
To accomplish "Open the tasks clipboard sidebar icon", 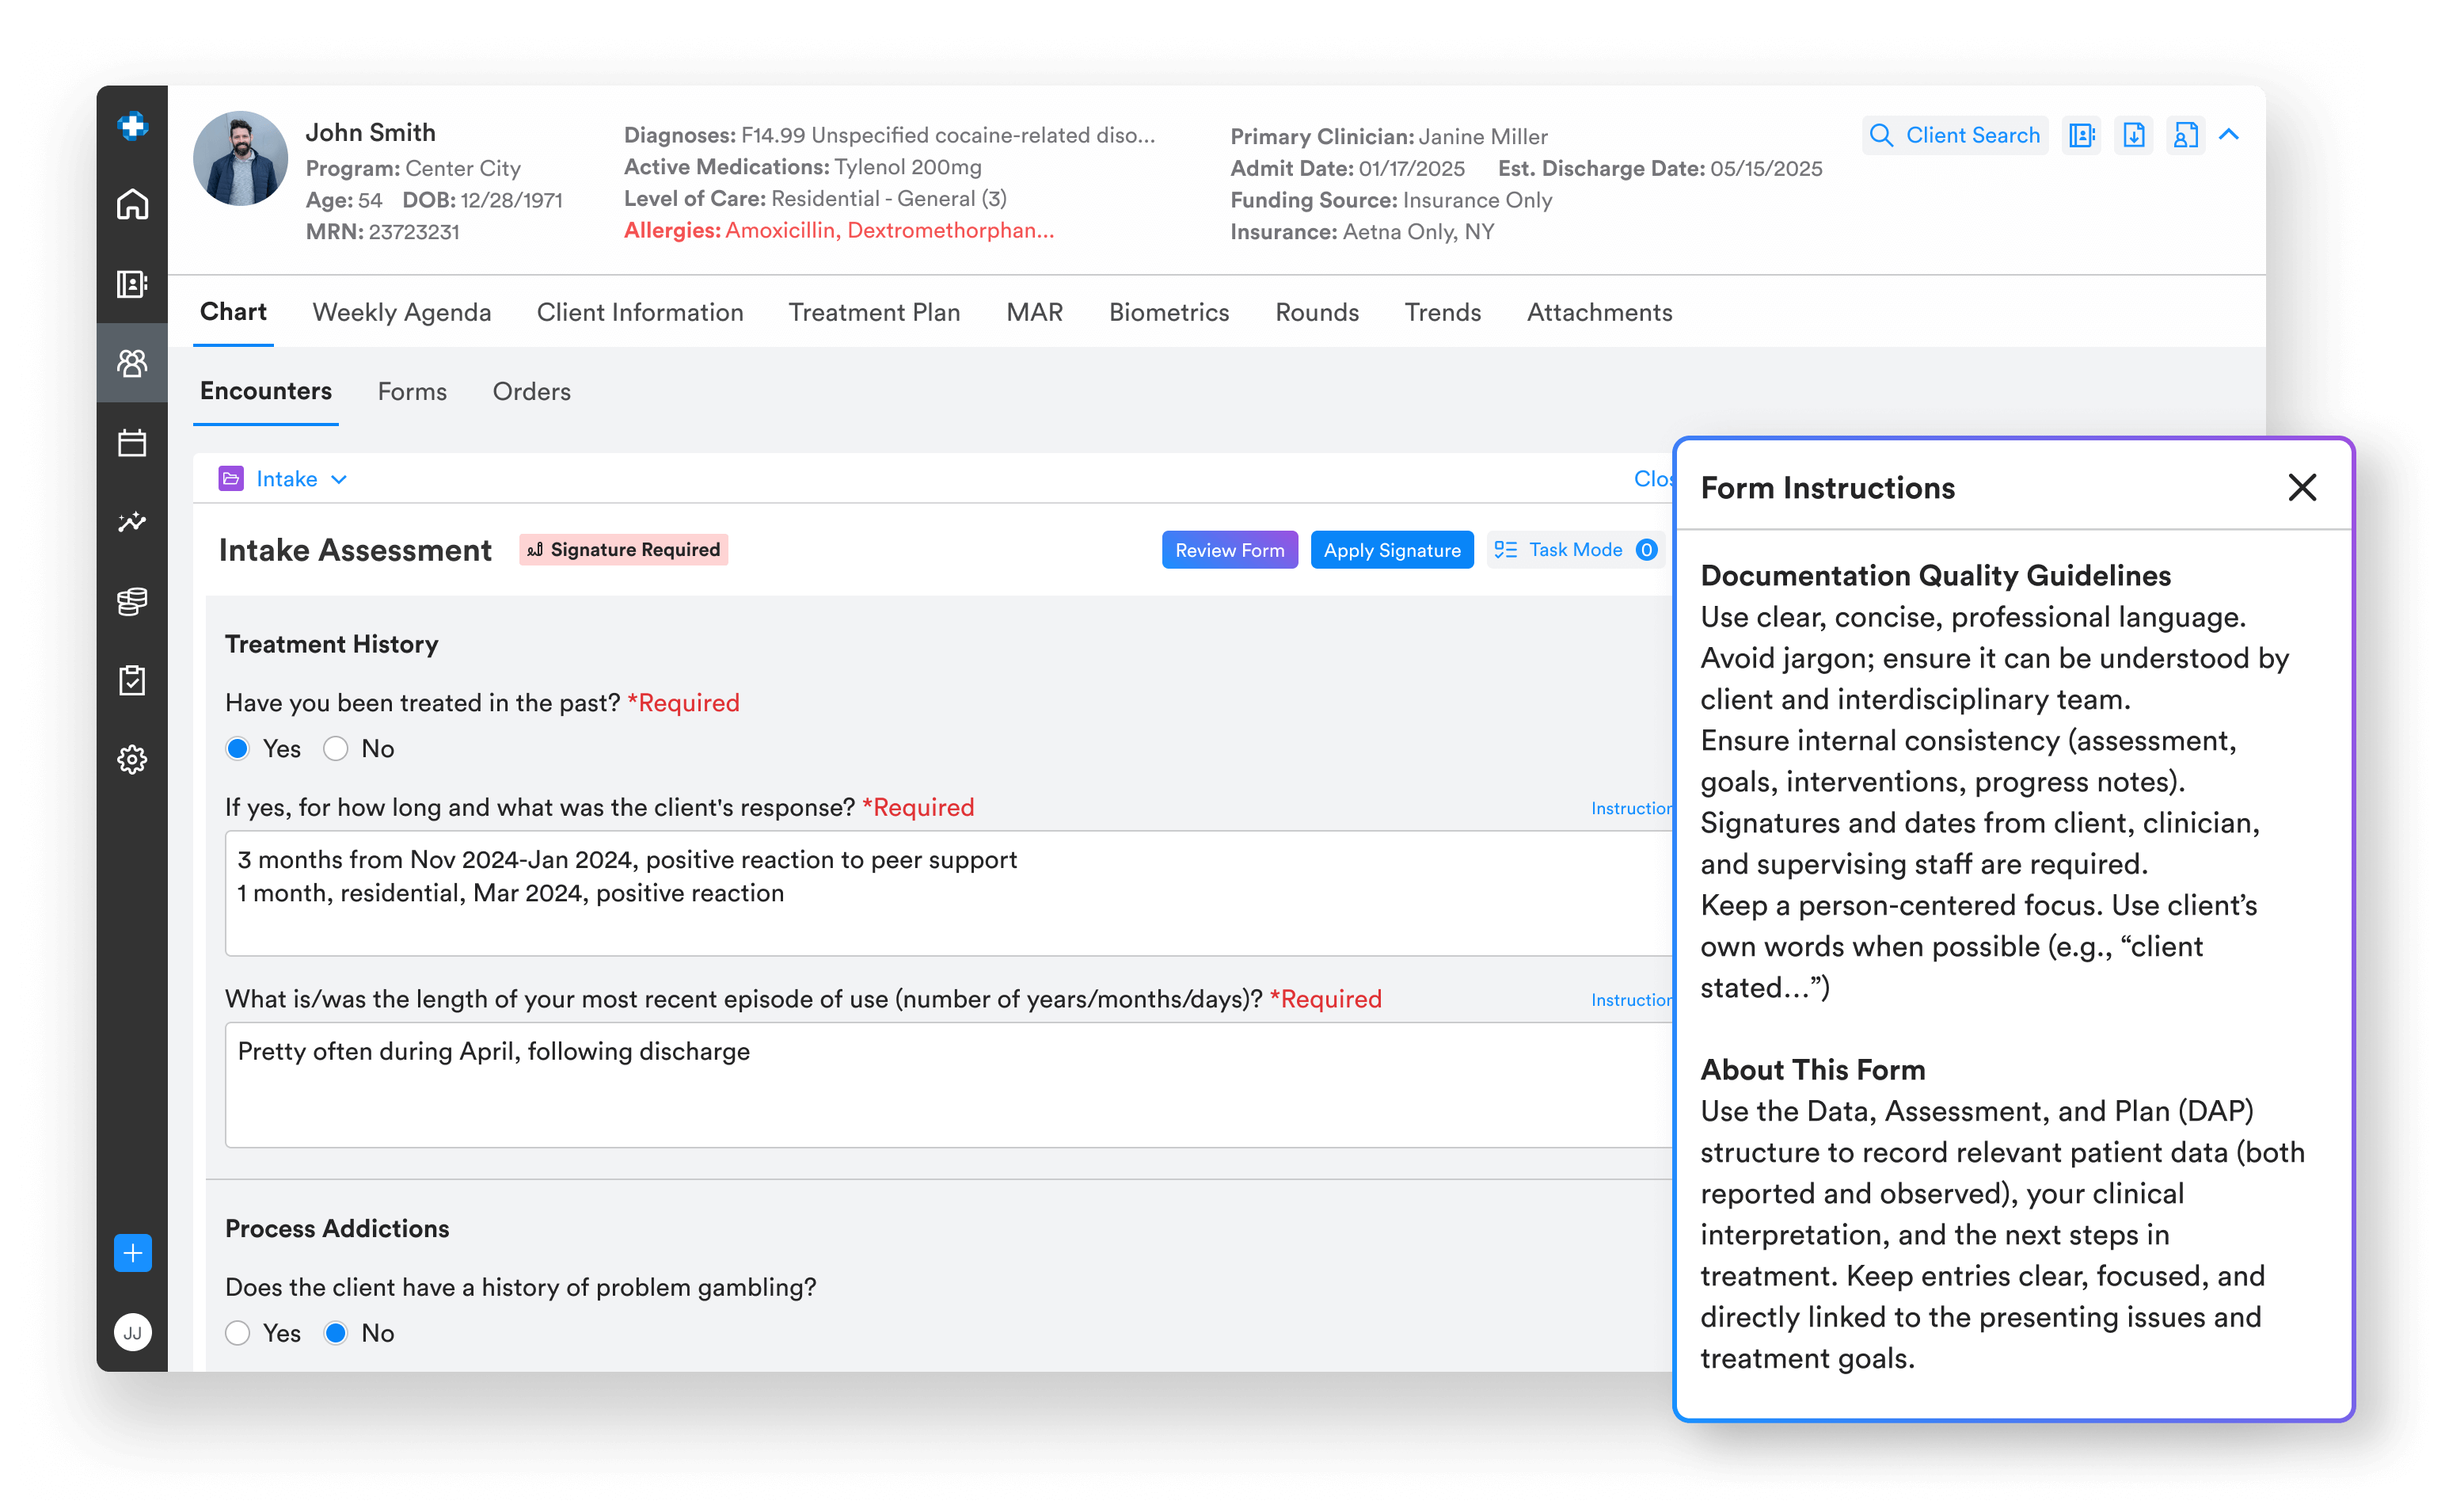I will tap(132, 680).
